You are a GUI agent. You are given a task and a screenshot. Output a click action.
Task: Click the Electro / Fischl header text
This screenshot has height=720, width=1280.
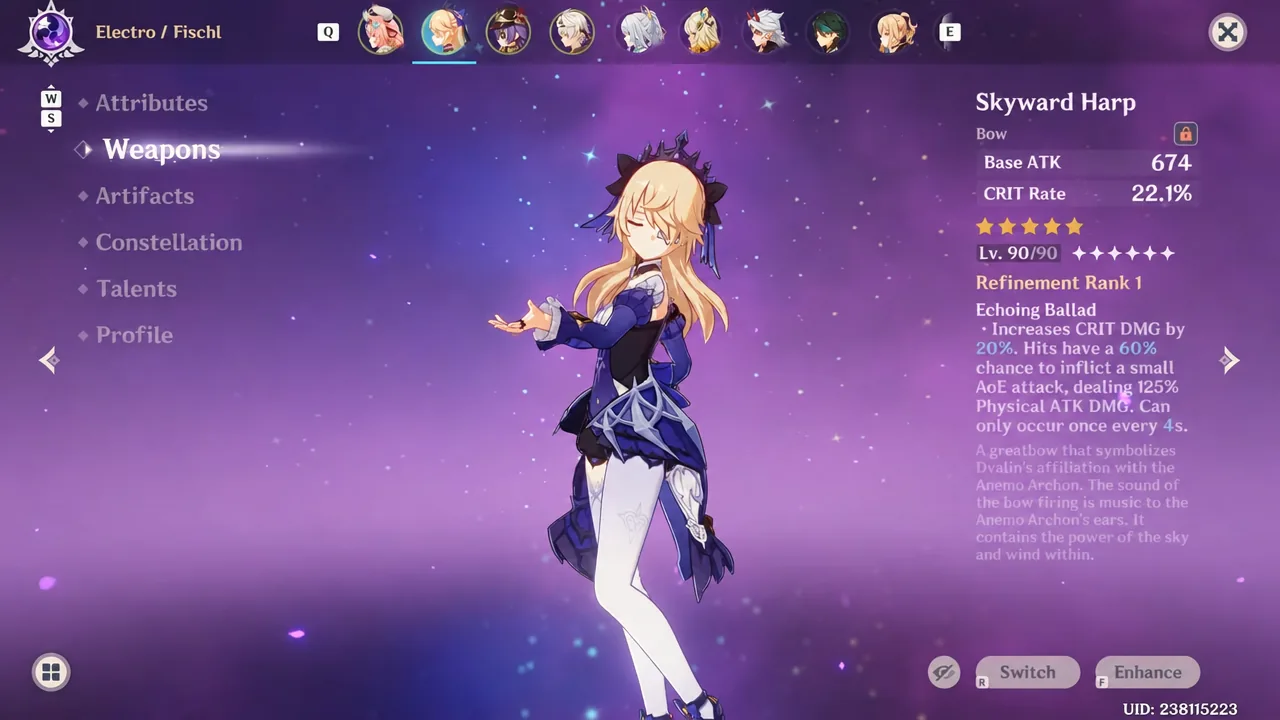coord(158,32)
